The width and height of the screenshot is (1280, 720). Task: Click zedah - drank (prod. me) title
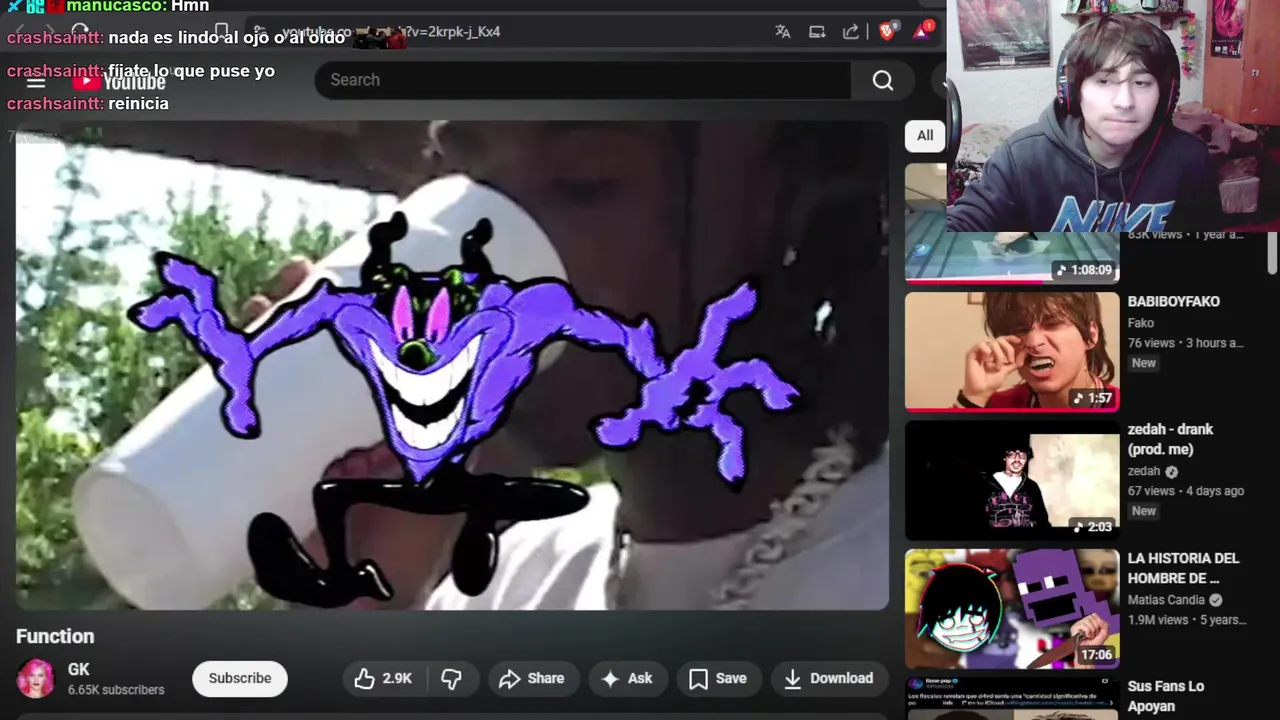(x=1171, y=439)
